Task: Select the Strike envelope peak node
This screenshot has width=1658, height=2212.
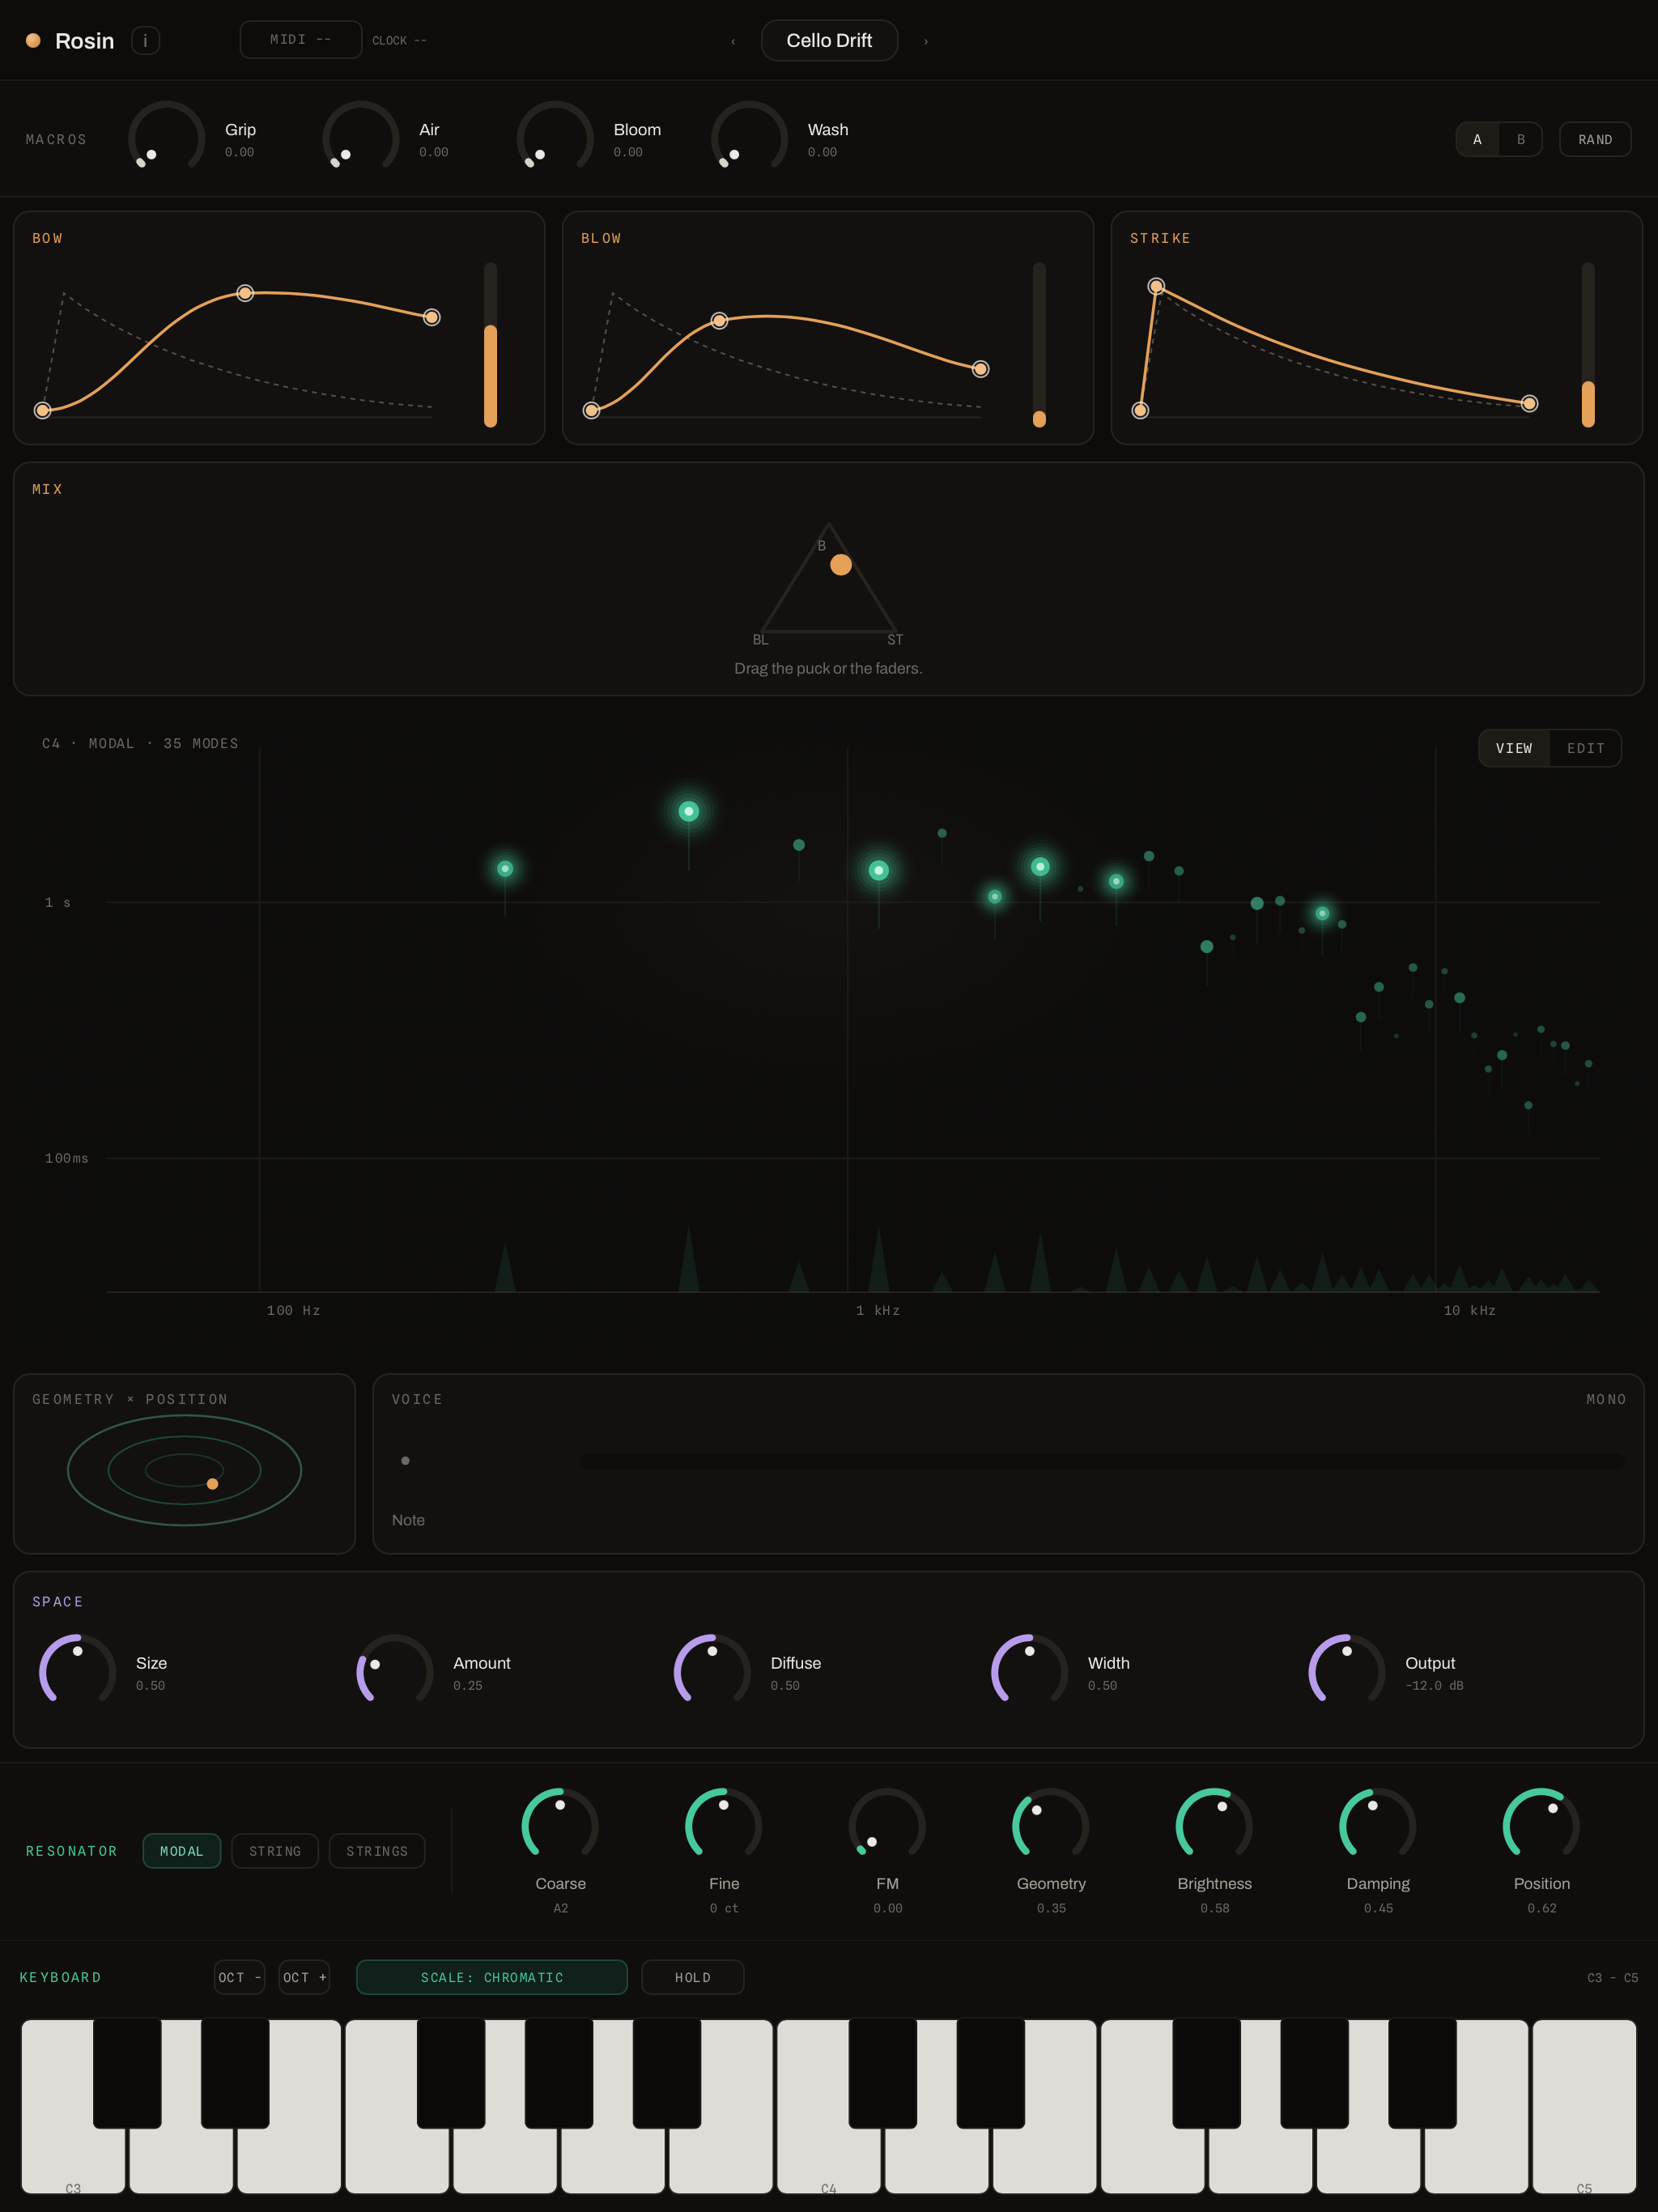Action: (1156, 286)
